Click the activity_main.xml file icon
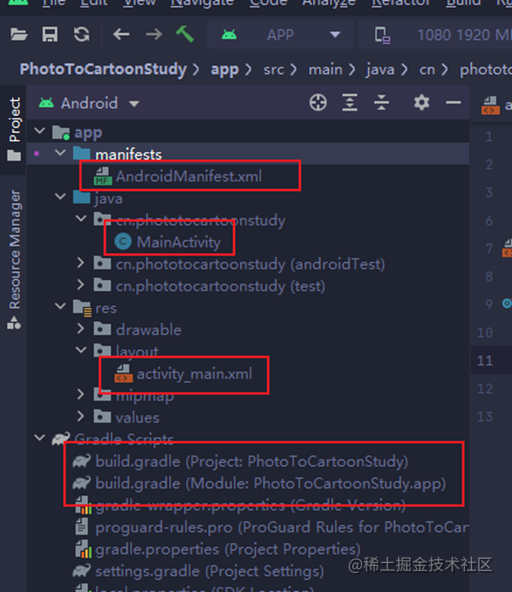This screenshot has height=592, width=512. pyautogui.click(x=123, y=373)
